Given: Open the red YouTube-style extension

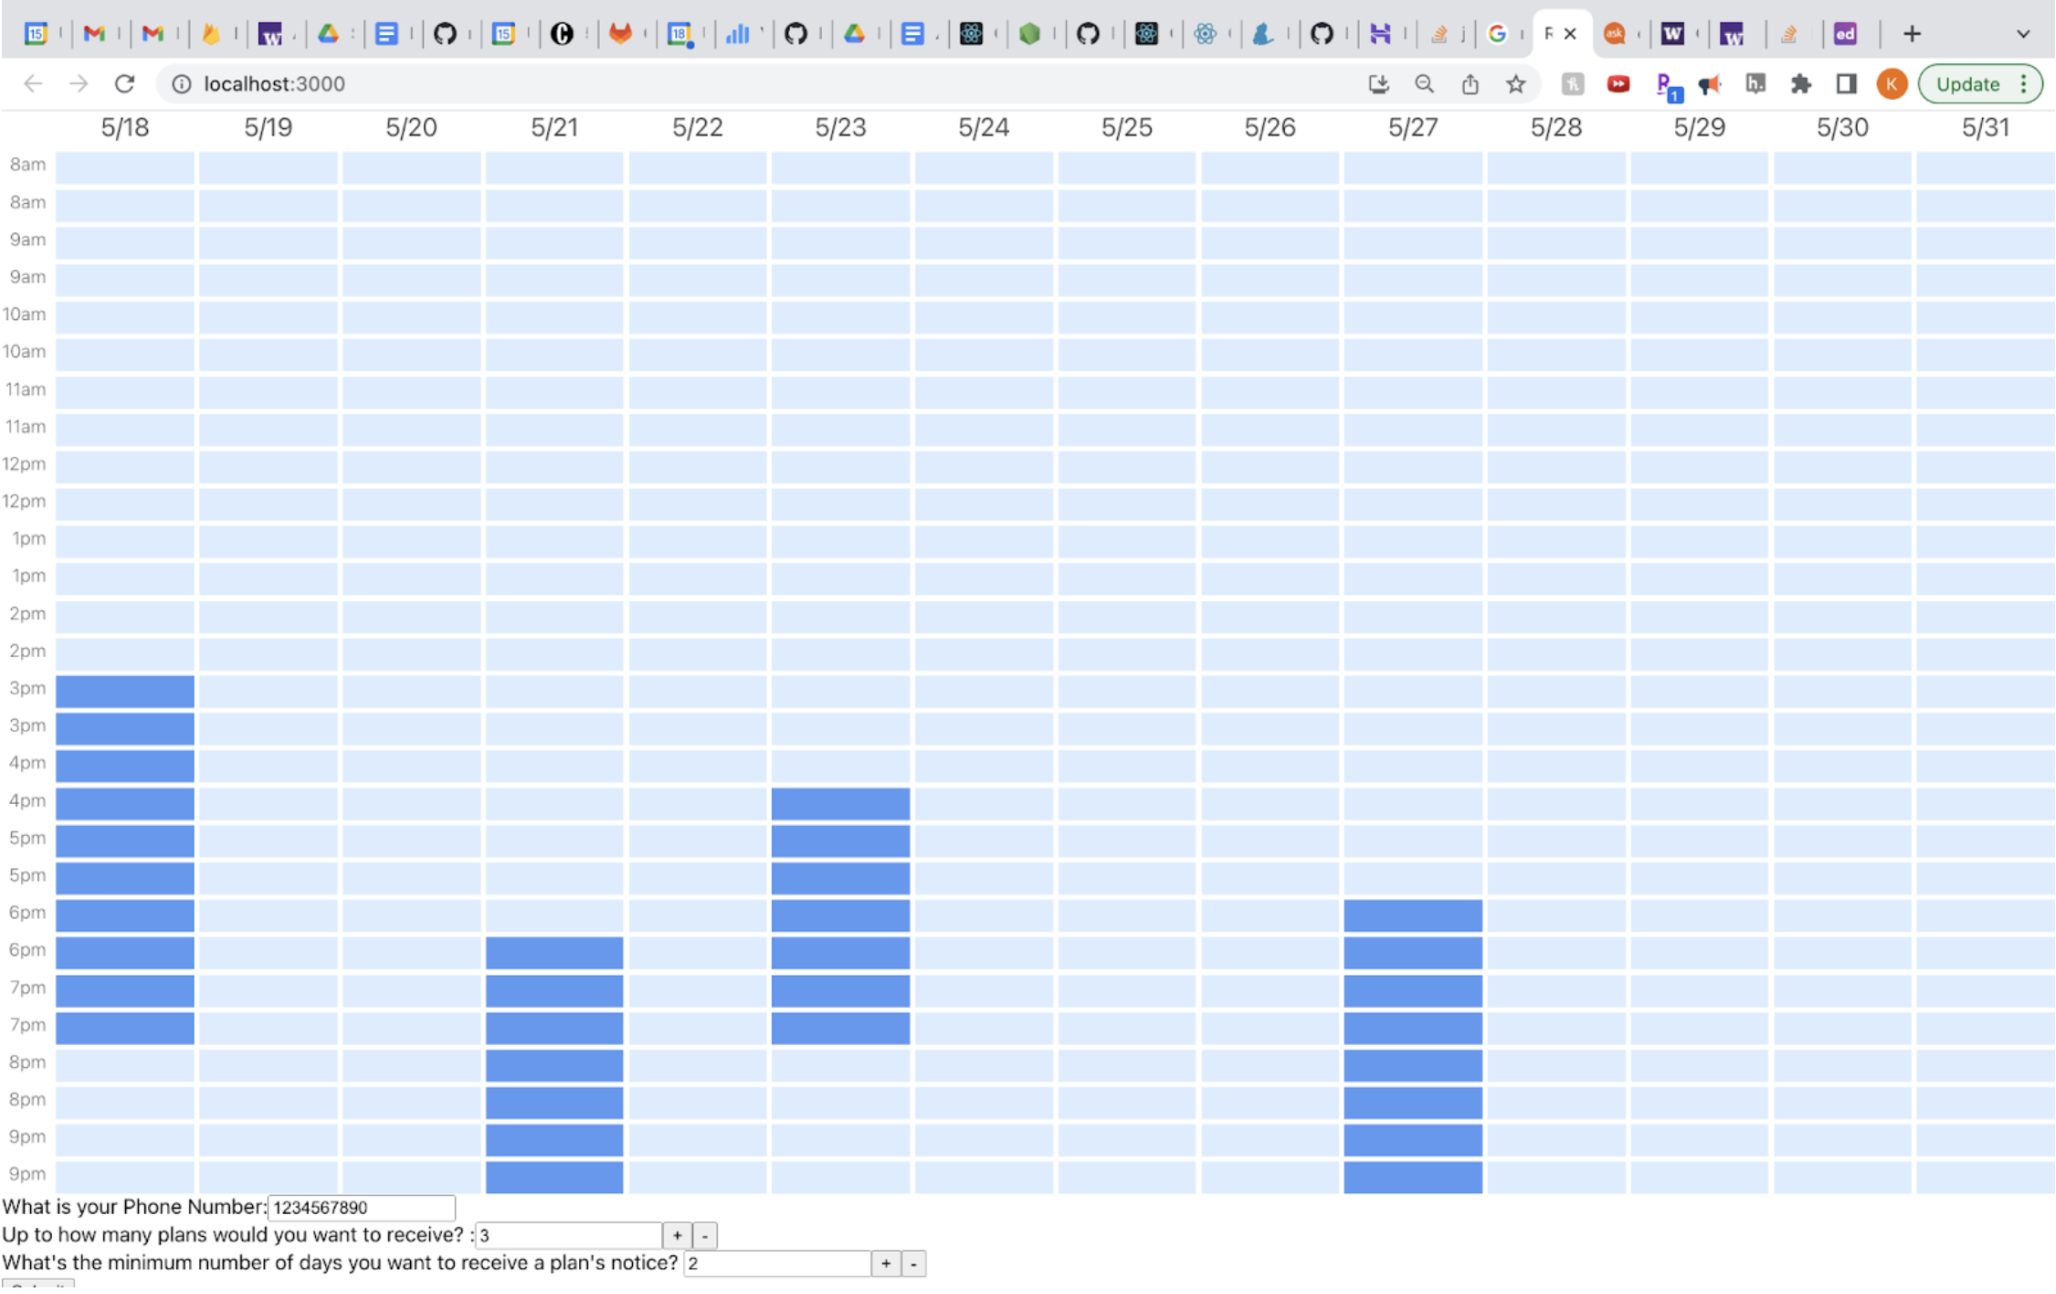Looking at the screenshot, I should tap(1618, 84).
